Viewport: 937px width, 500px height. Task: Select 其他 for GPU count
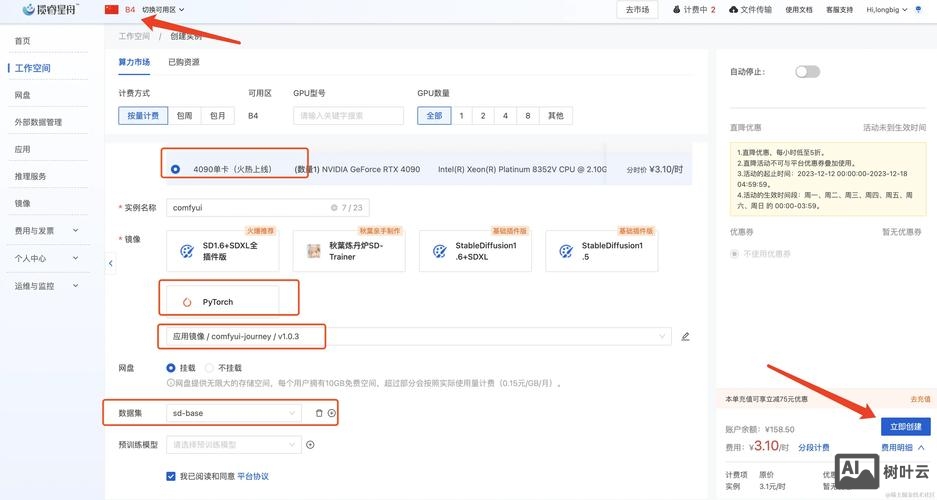click(x=556, y=116)
